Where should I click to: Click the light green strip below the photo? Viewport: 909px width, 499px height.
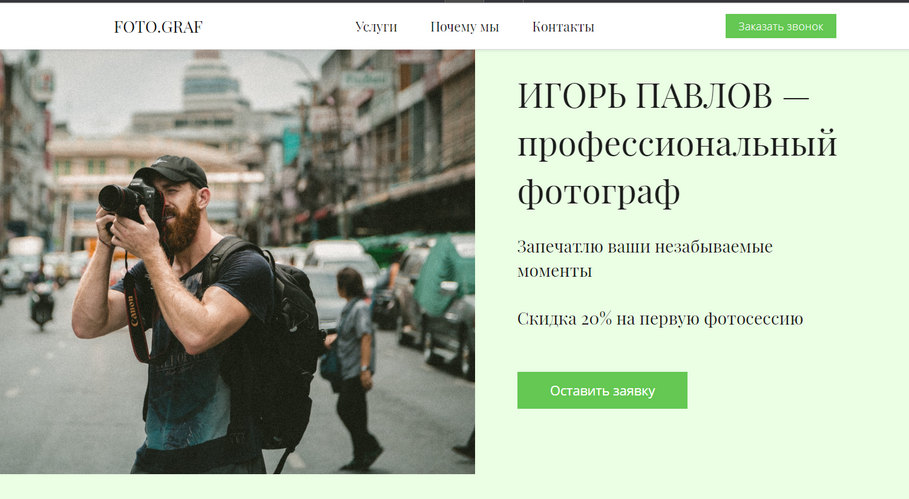454,486
